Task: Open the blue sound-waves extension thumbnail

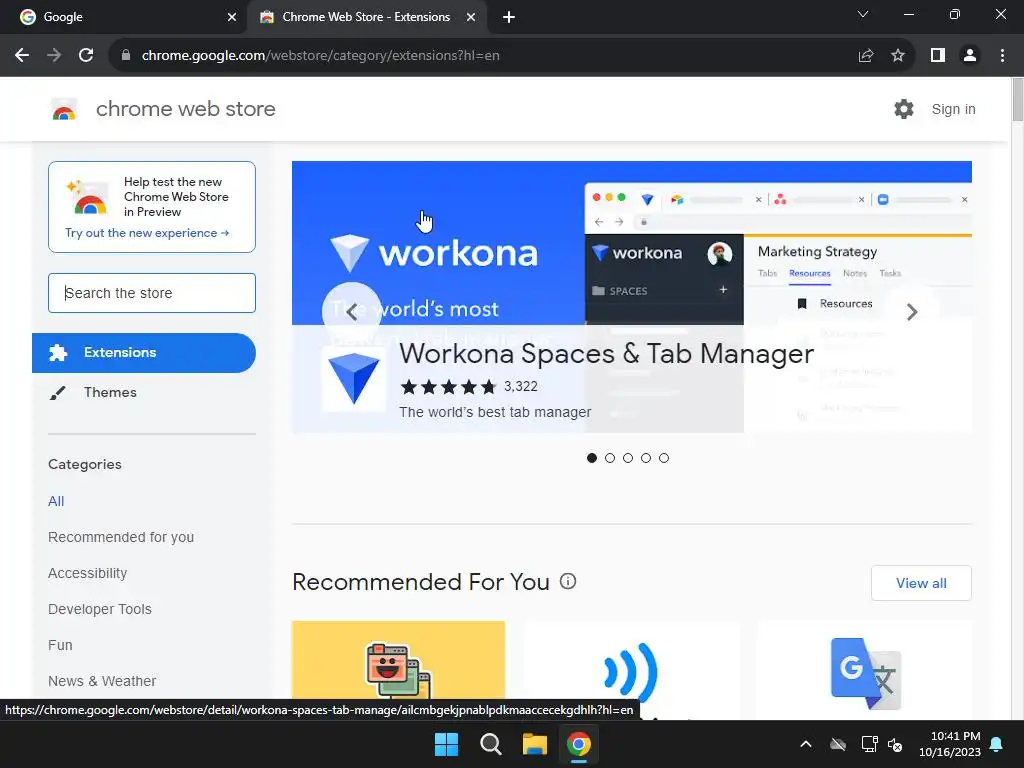Action: click(631, 669)
